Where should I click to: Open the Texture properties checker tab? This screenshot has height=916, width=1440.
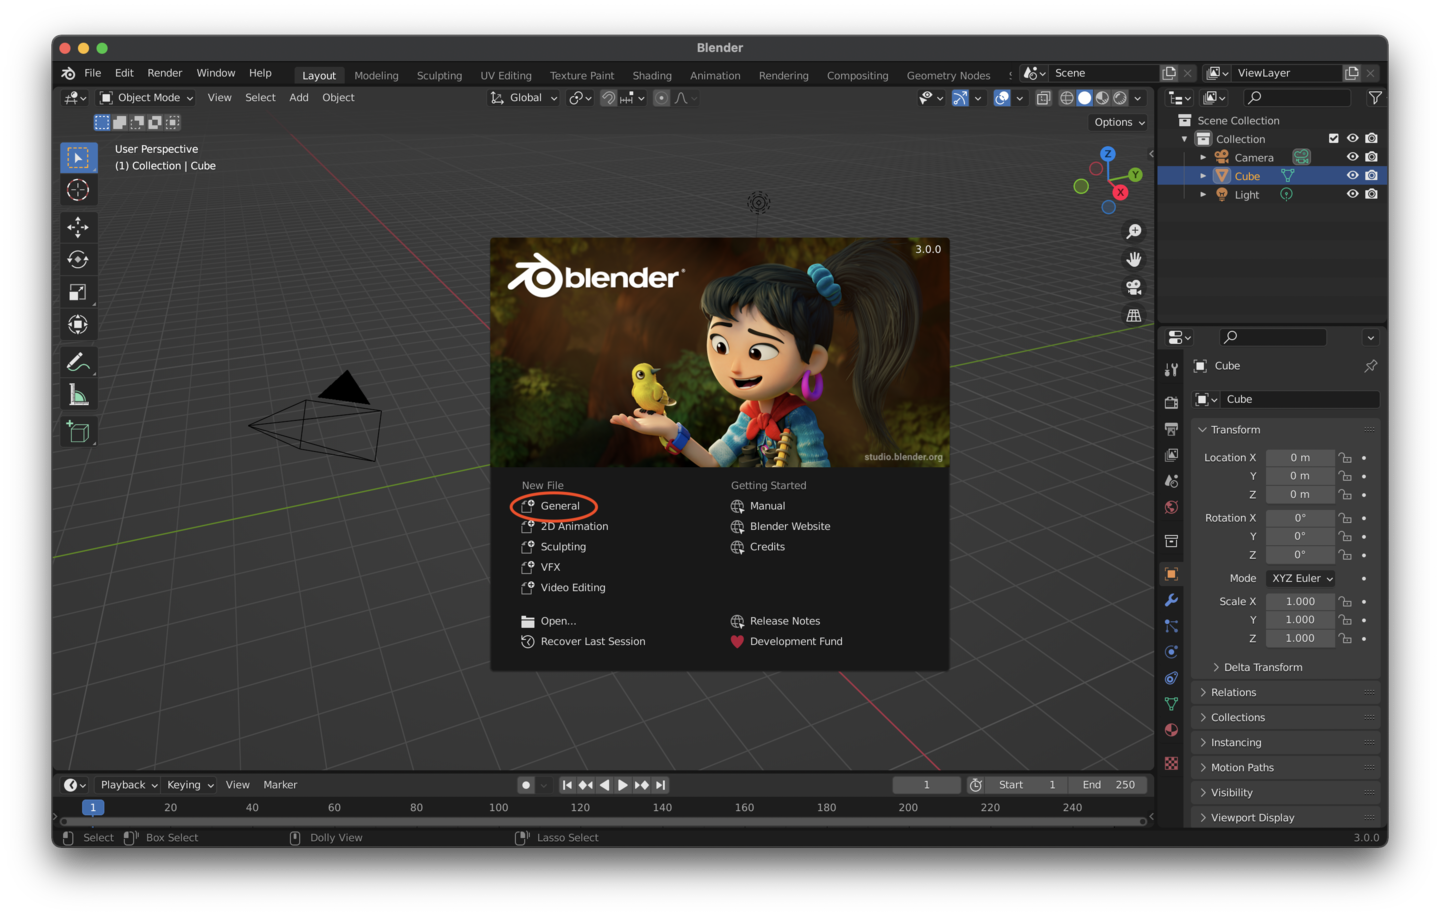pos(1171,763)
